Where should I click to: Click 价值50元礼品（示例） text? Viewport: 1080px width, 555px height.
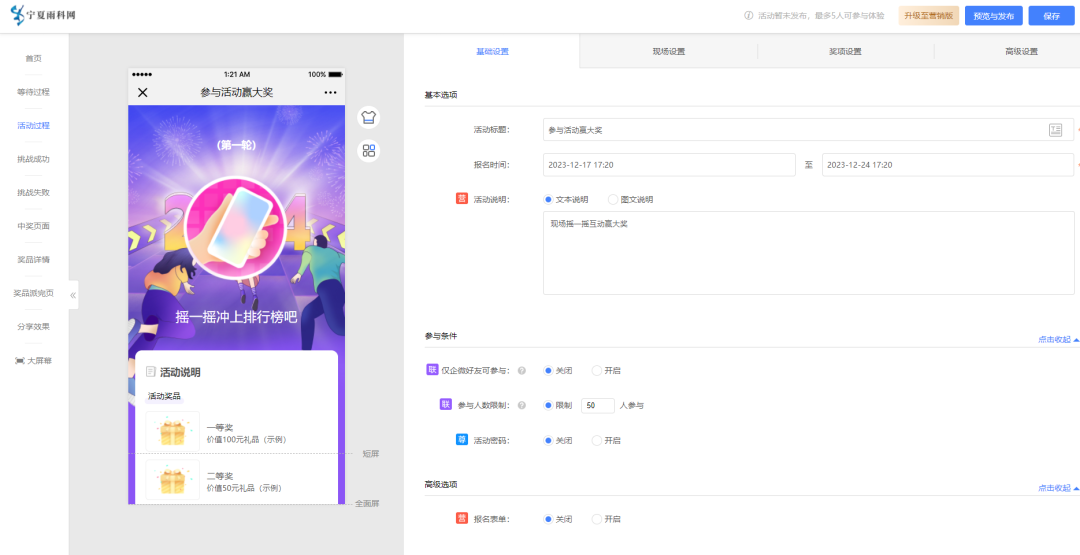click(x=244, y=488)
